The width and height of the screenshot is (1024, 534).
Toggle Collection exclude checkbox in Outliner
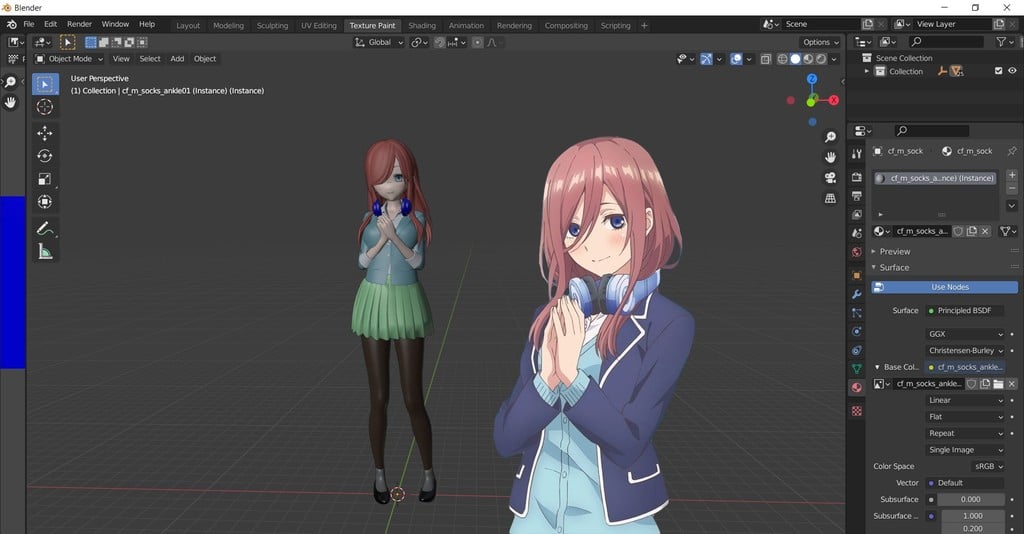[x=998, y=71]
